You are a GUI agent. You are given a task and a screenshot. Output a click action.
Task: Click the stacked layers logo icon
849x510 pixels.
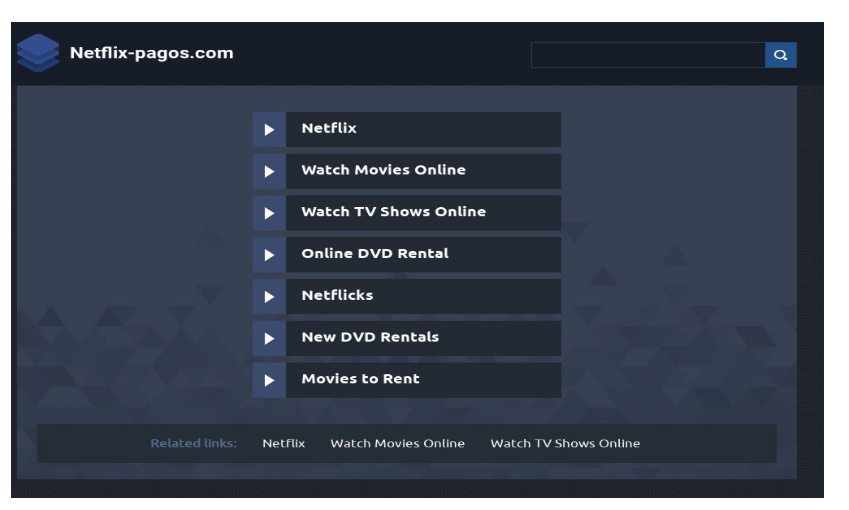click(39, 54)
